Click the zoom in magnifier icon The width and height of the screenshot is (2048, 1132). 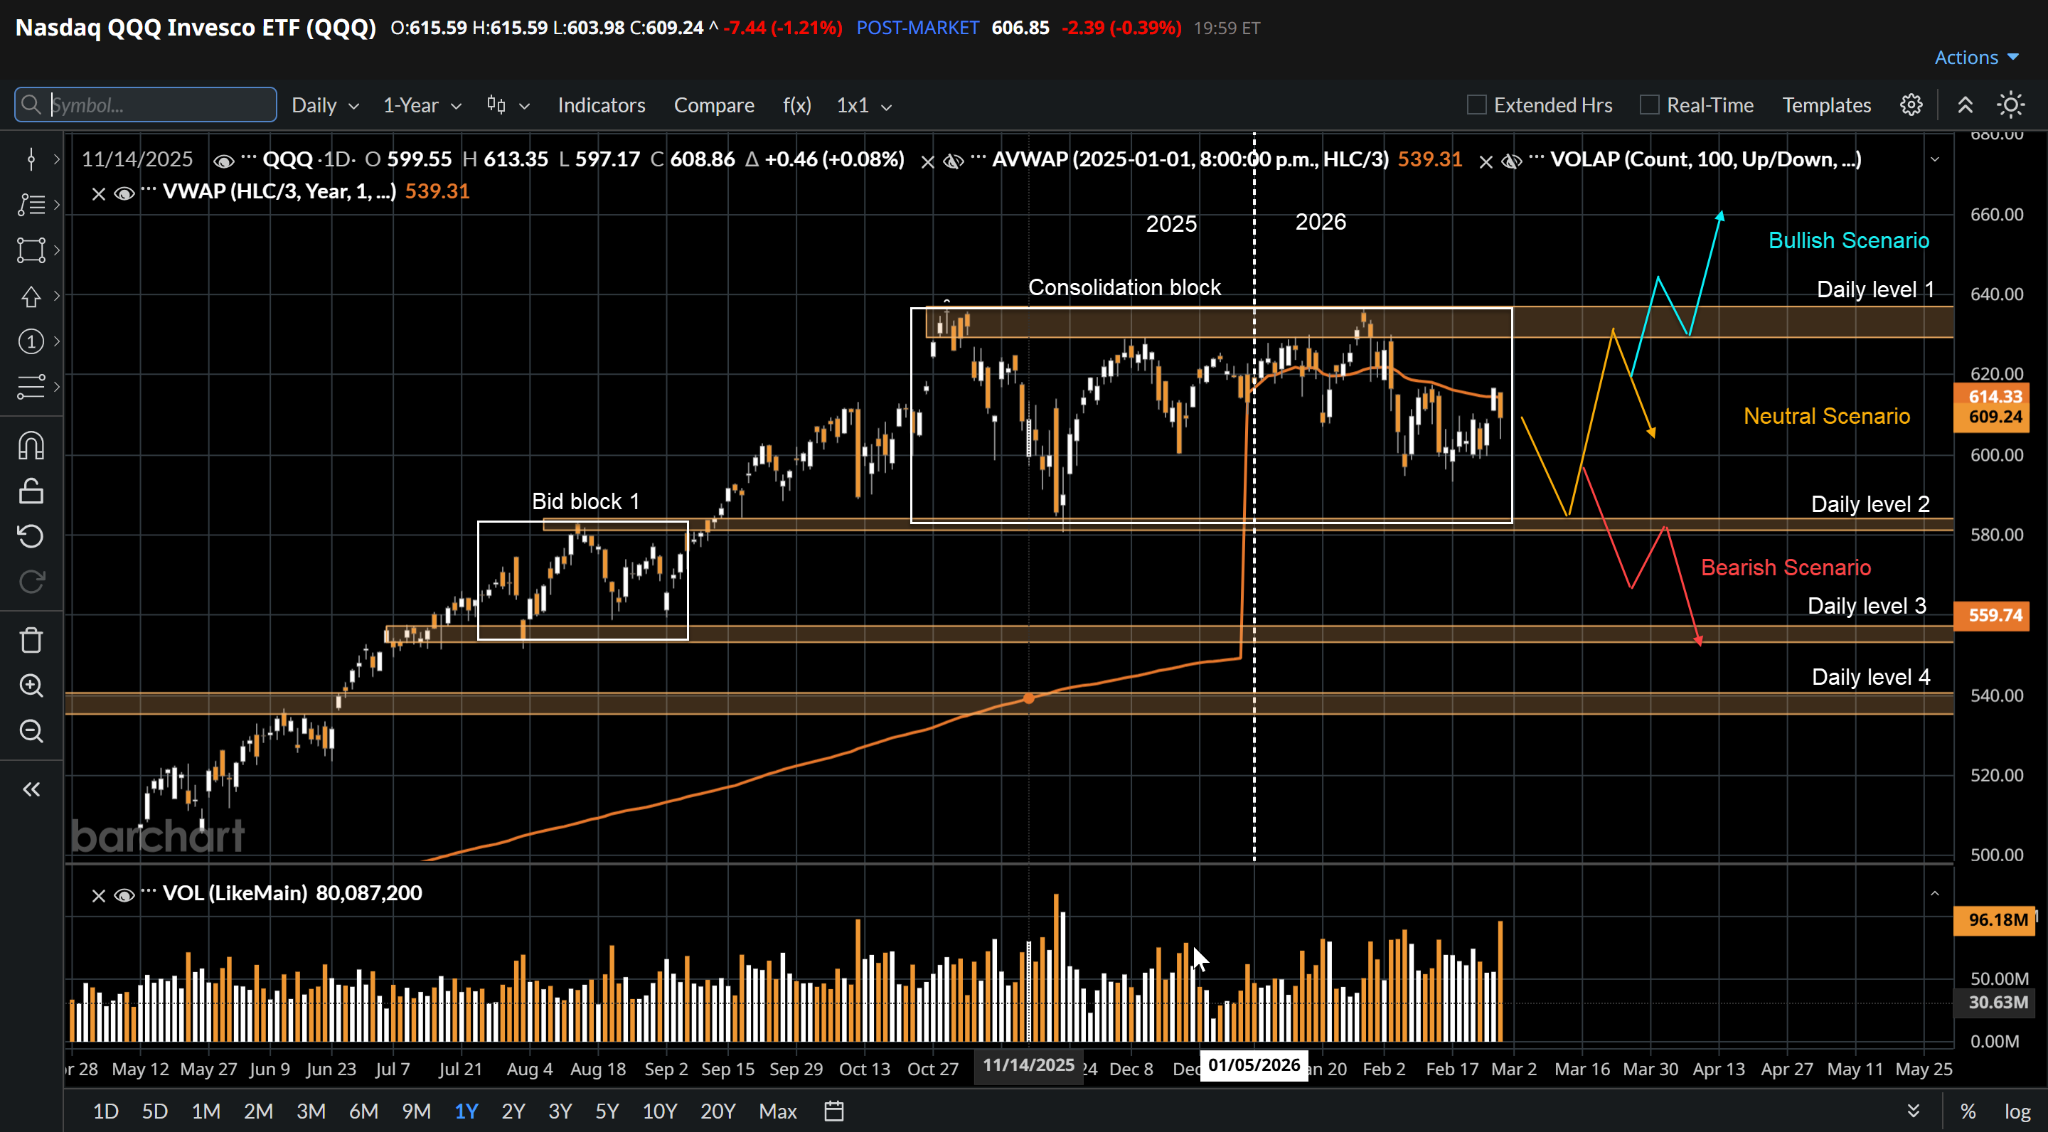[31, 686]
